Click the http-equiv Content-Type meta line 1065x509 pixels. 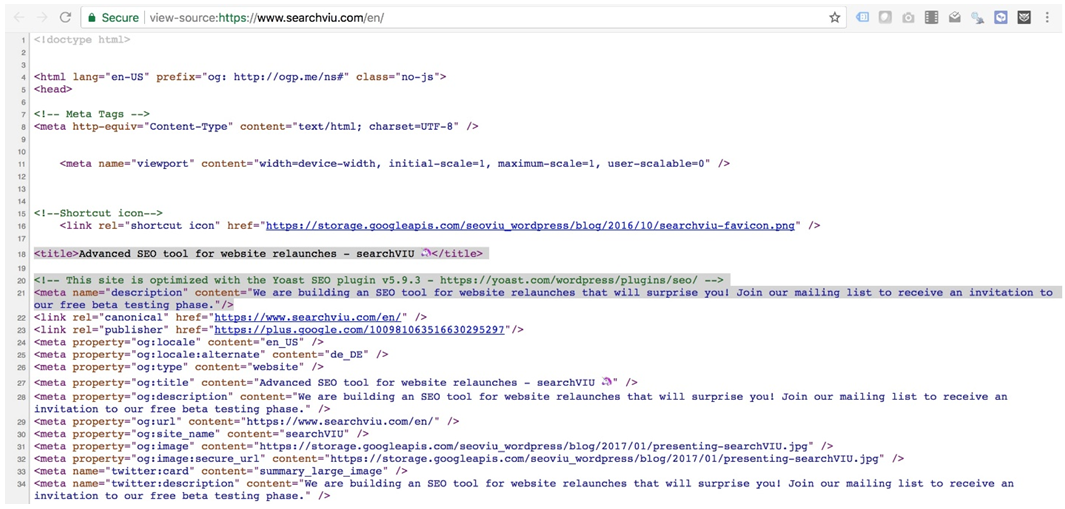pyautogui.click(x=257, y=126)
